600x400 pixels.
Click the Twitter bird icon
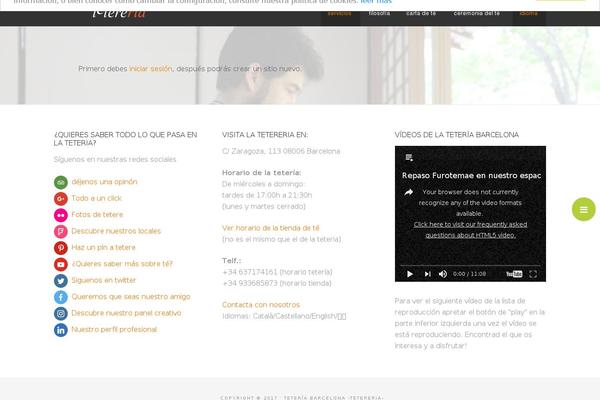(60, 281)
